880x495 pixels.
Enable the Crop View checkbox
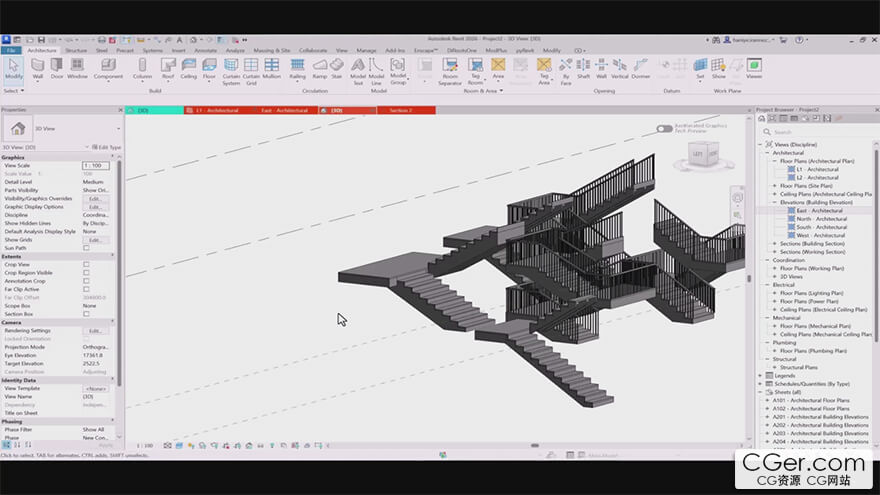(x=86, y=264)
